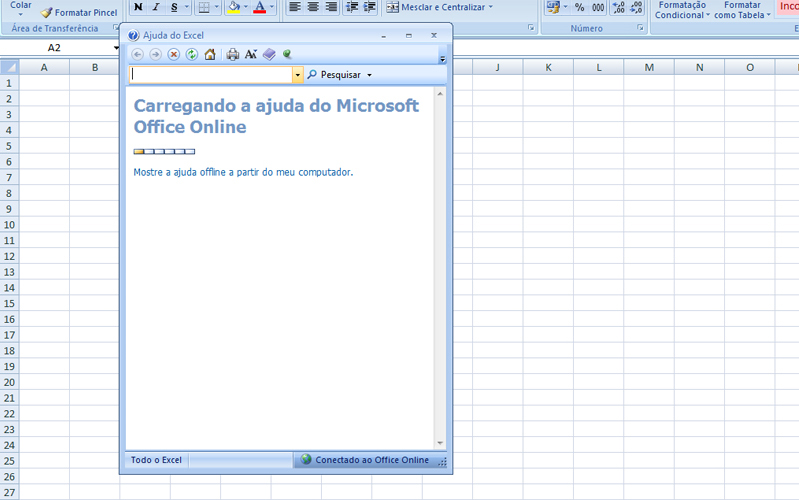Viewport: 799px width, 500px height.
Task: Decrease cell indent
Action: coord(352,7)
